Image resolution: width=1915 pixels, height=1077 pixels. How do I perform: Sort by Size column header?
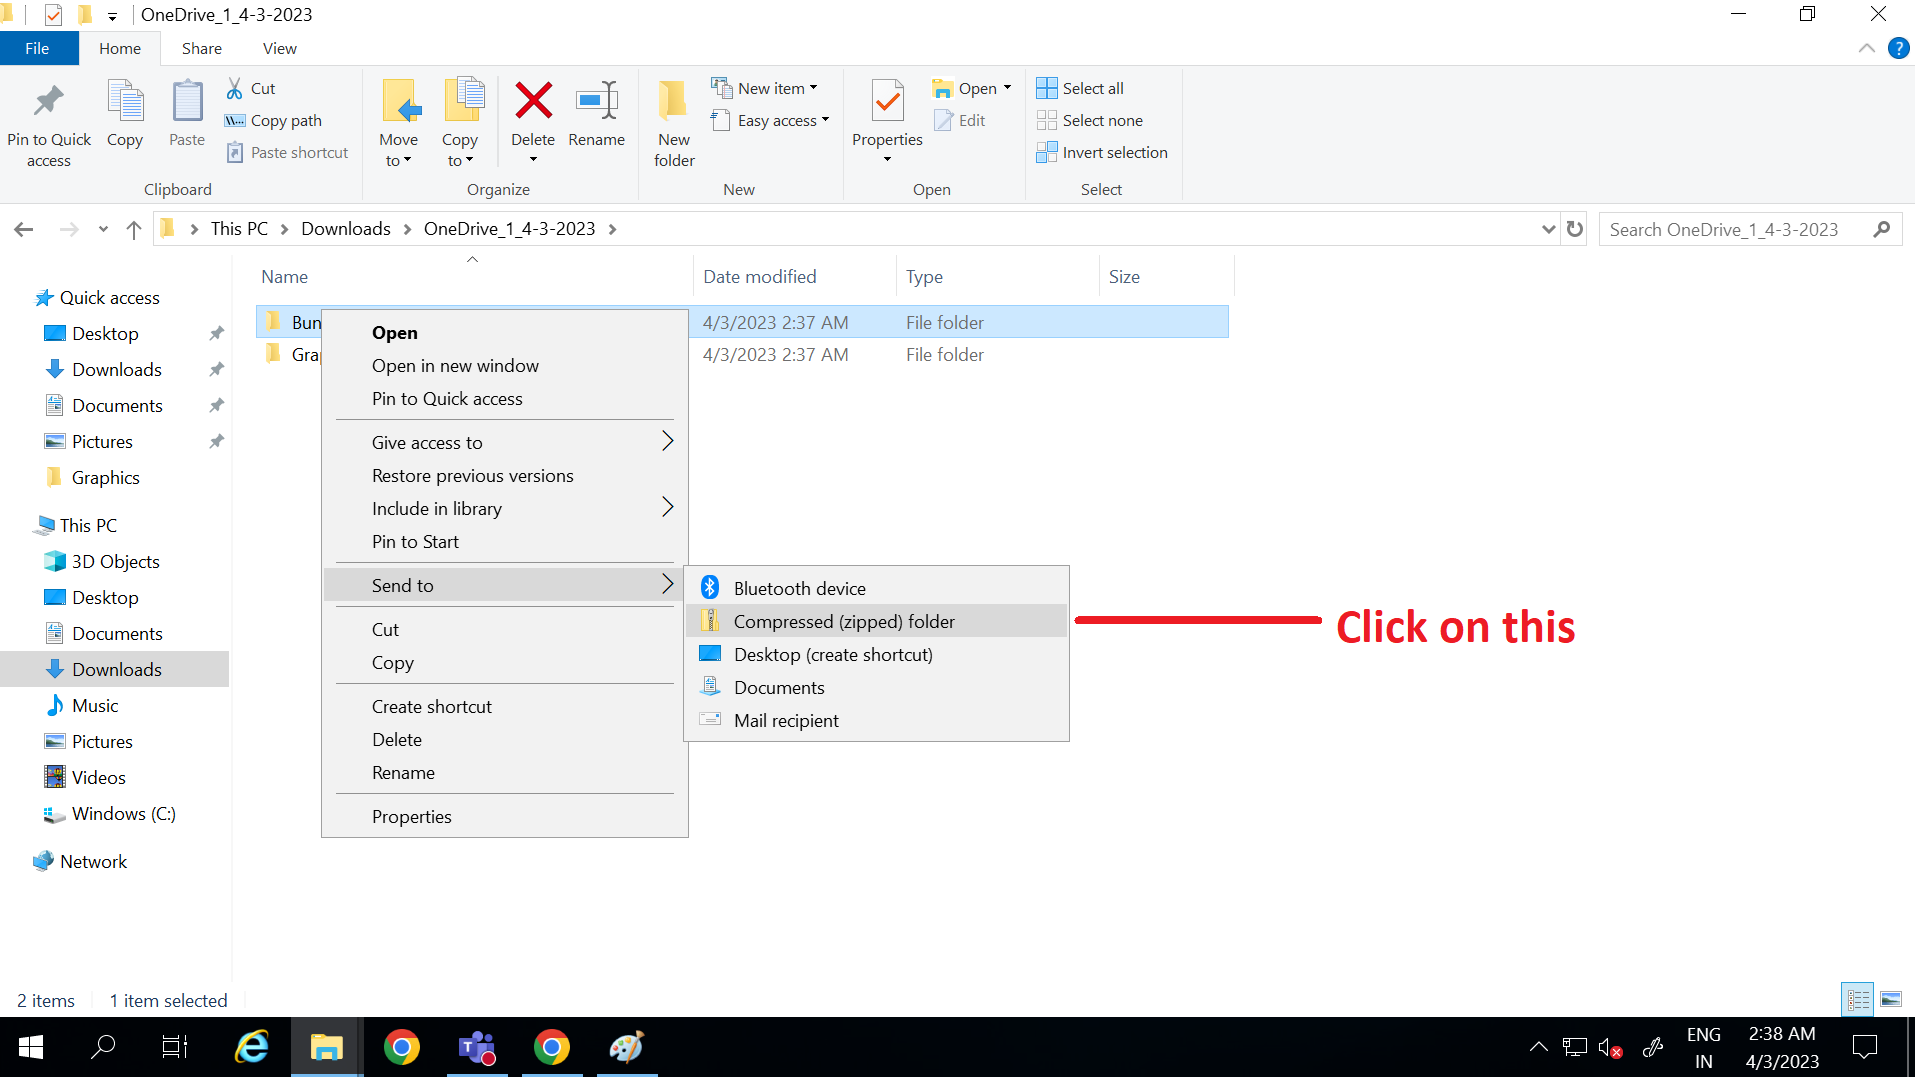(x=1167, y=276)
